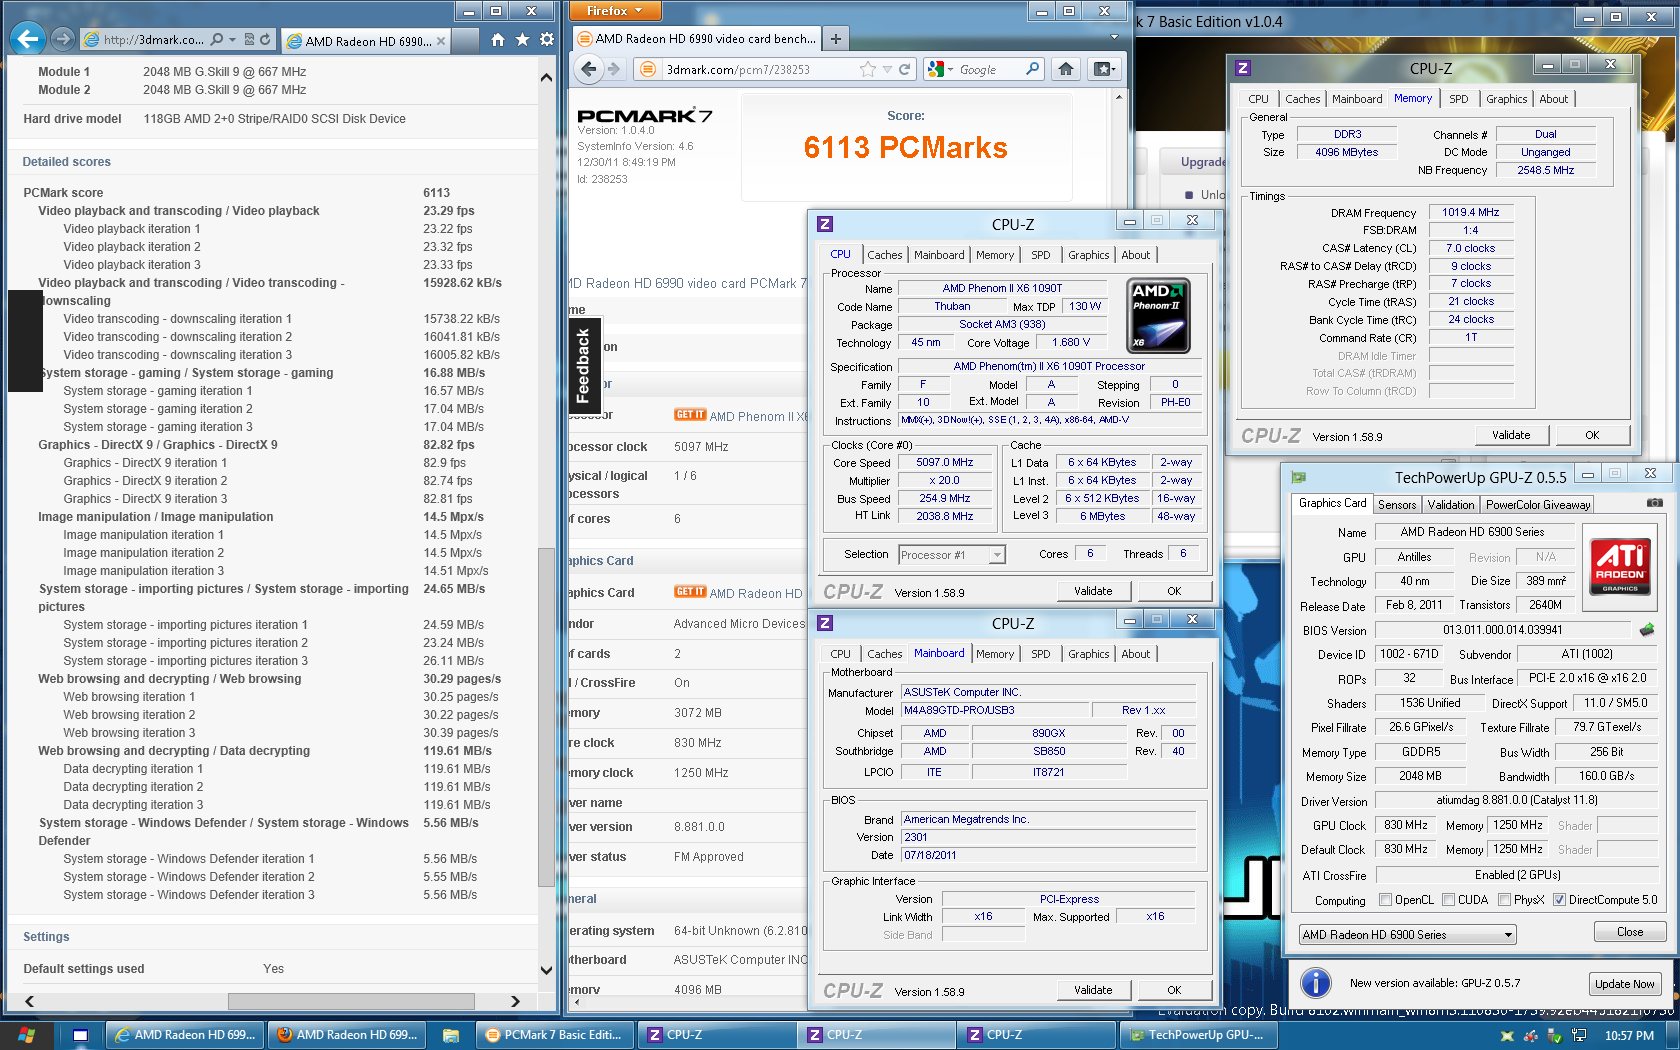
Task: Open the list all tabs arrow in Firefox
Action: [1114, 38]
